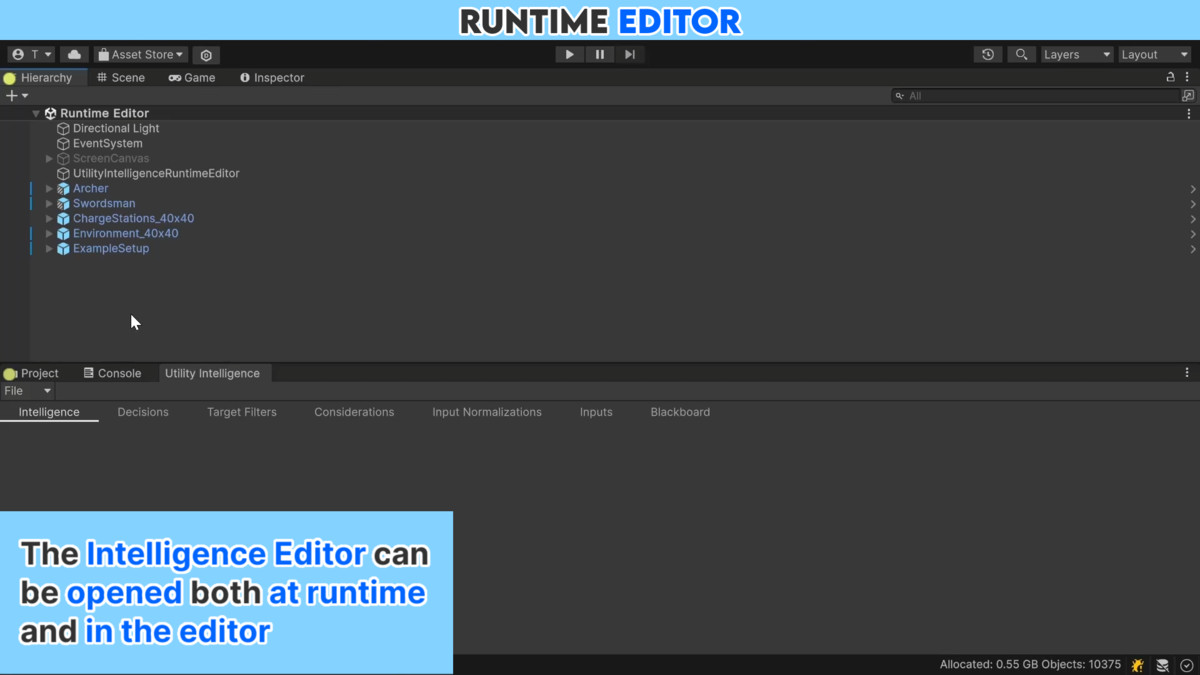Image resolution: width=1200 pixels, height=675 pixels.
Task: Open the account dropdown in toolbar
Action: pos(30,55)
